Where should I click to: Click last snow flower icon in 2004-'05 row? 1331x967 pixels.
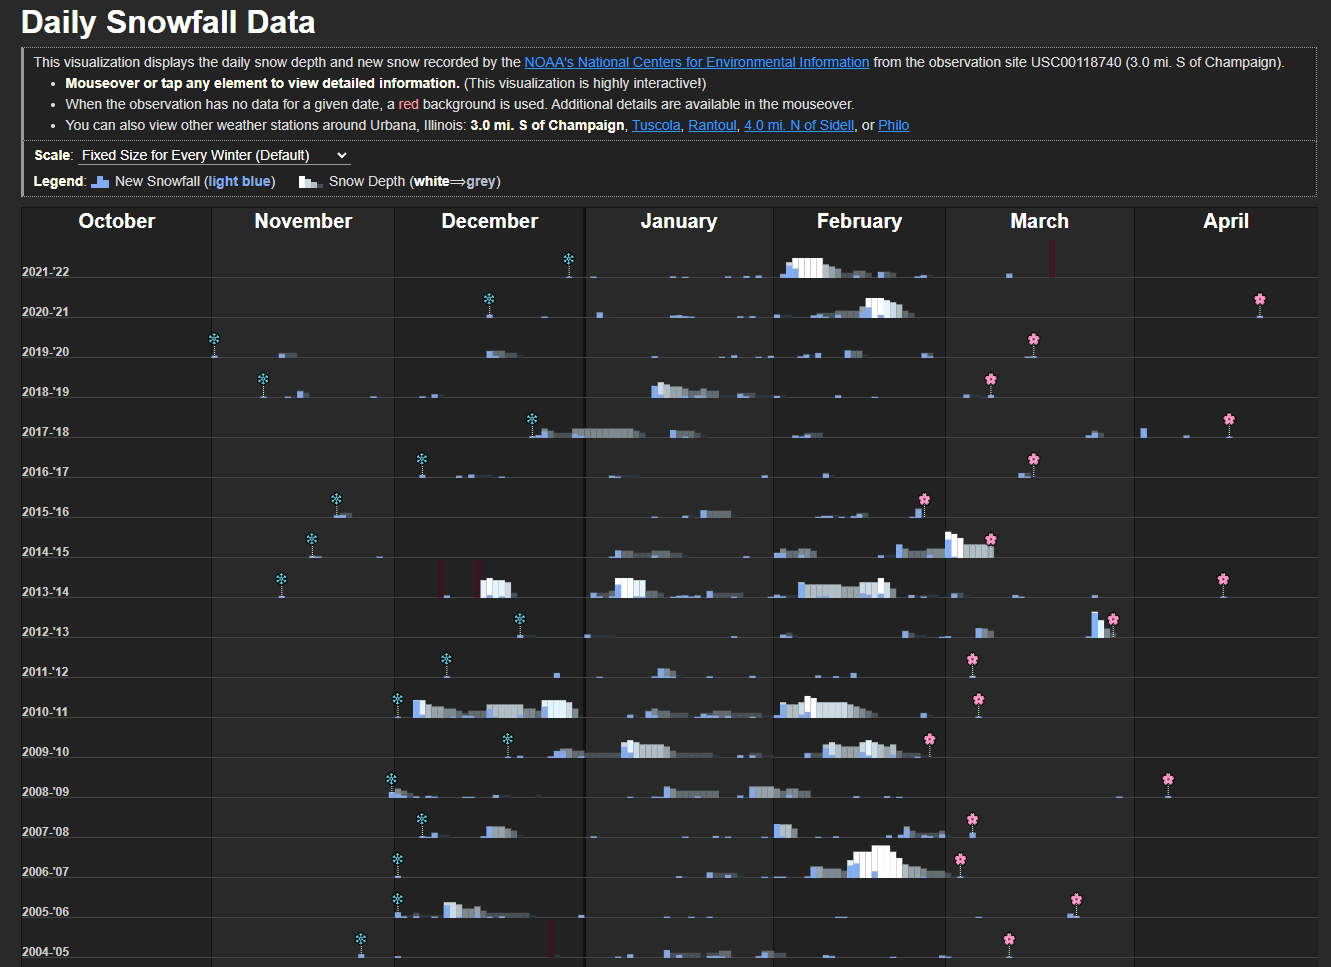pyautogui.click(x=1009, y=940)
